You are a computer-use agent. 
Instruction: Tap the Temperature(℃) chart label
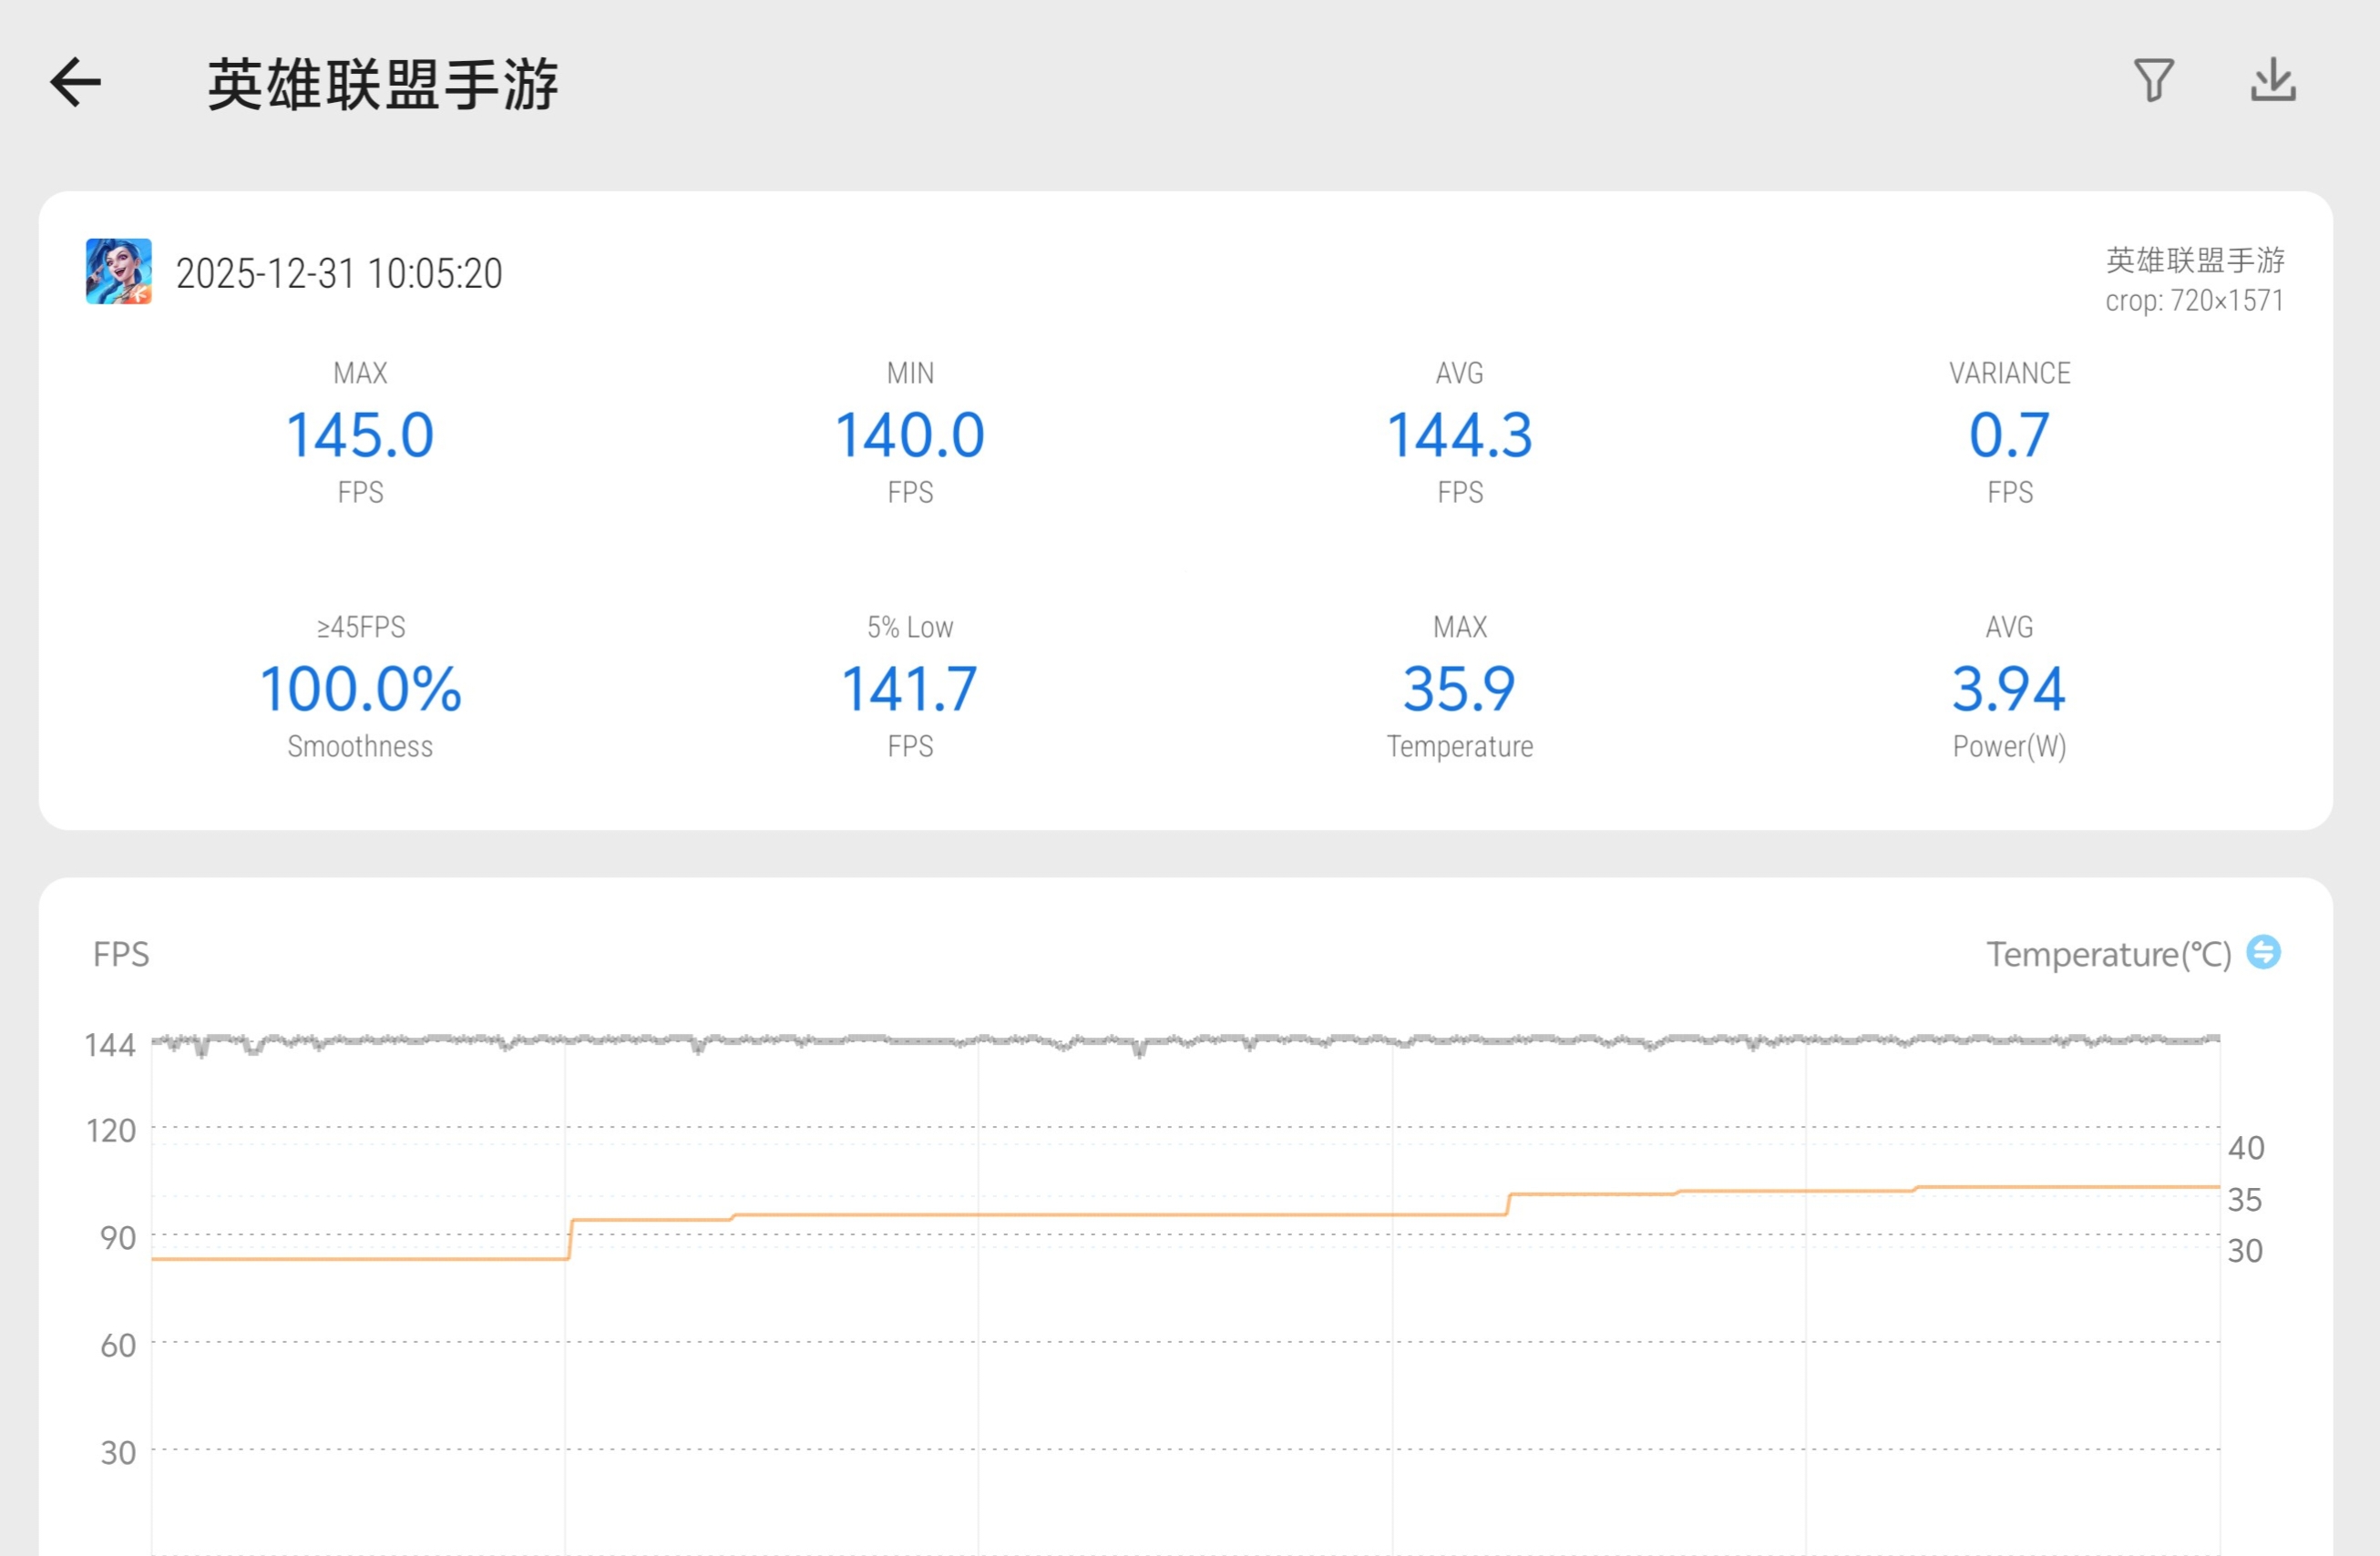pos(2108,954)
